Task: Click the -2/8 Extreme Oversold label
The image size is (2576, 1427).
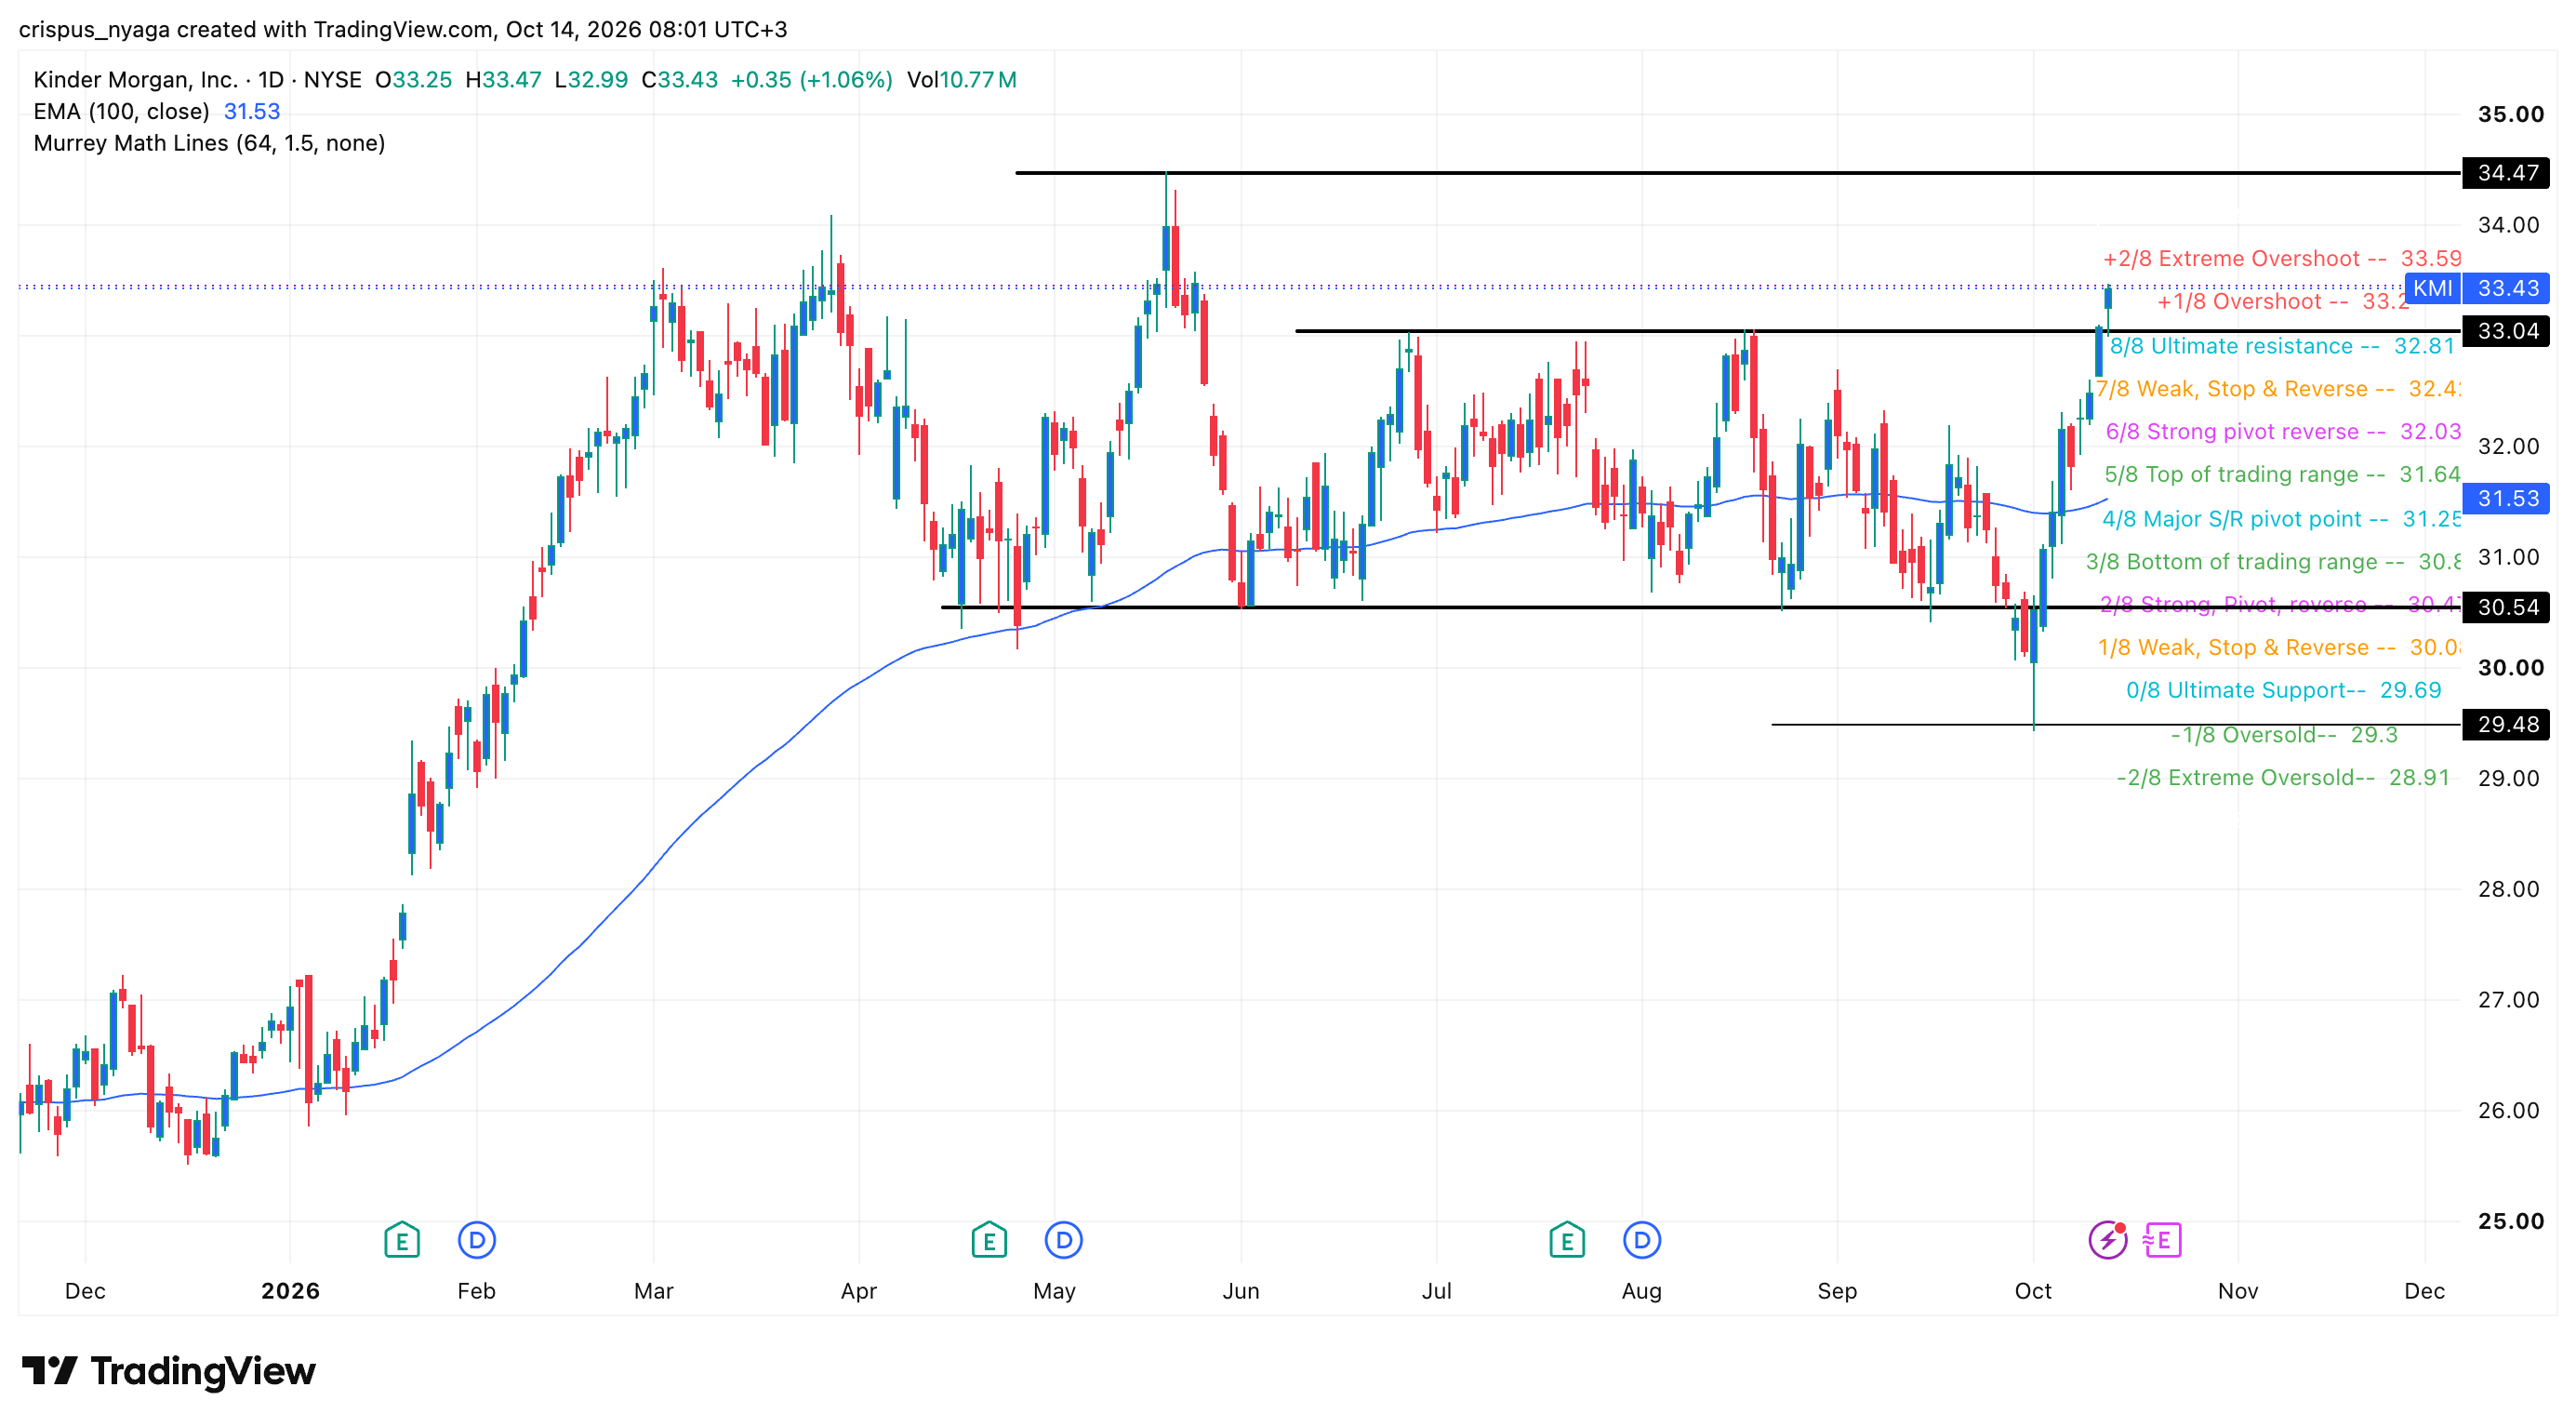Action: click(x=2283, y=778)
